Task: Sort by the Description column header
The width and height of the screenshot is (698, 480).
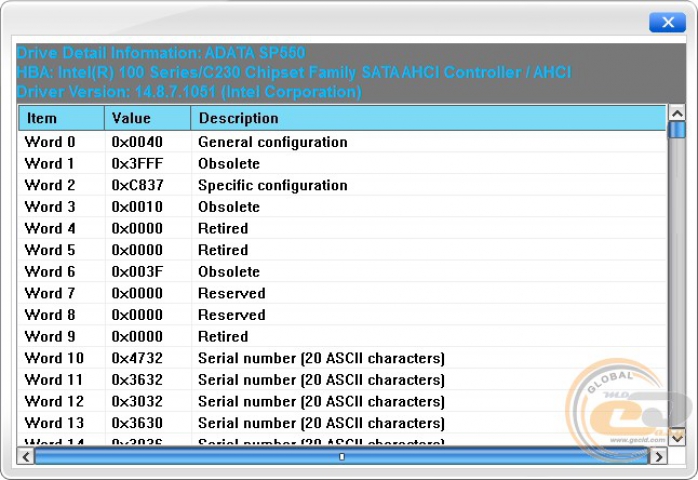Action: (429, 118)
